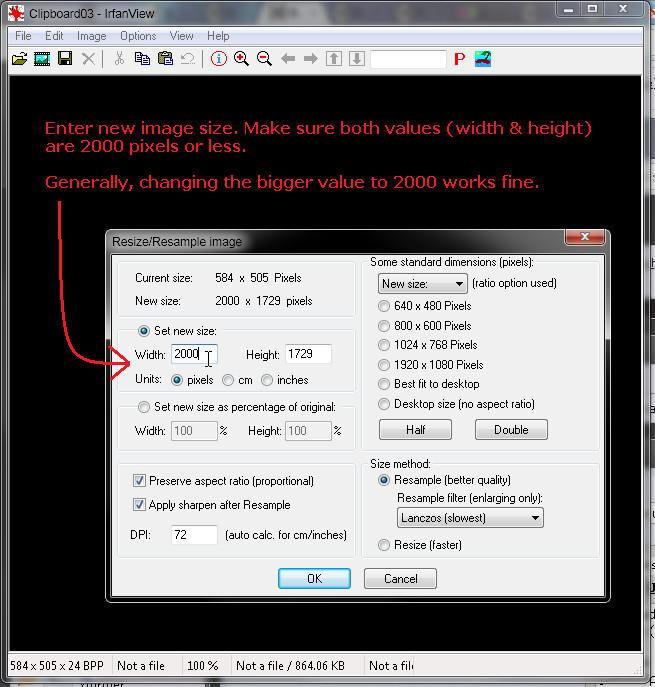Click the DPI input field
The width and height of the screenshot is (655, 687).
tap(194, 535)
